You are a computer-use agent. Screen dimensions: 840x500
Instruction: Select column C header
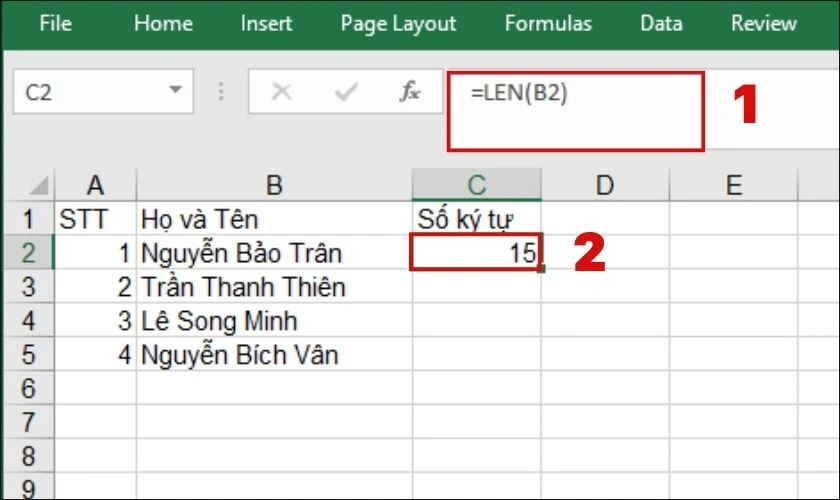[477, 185]
